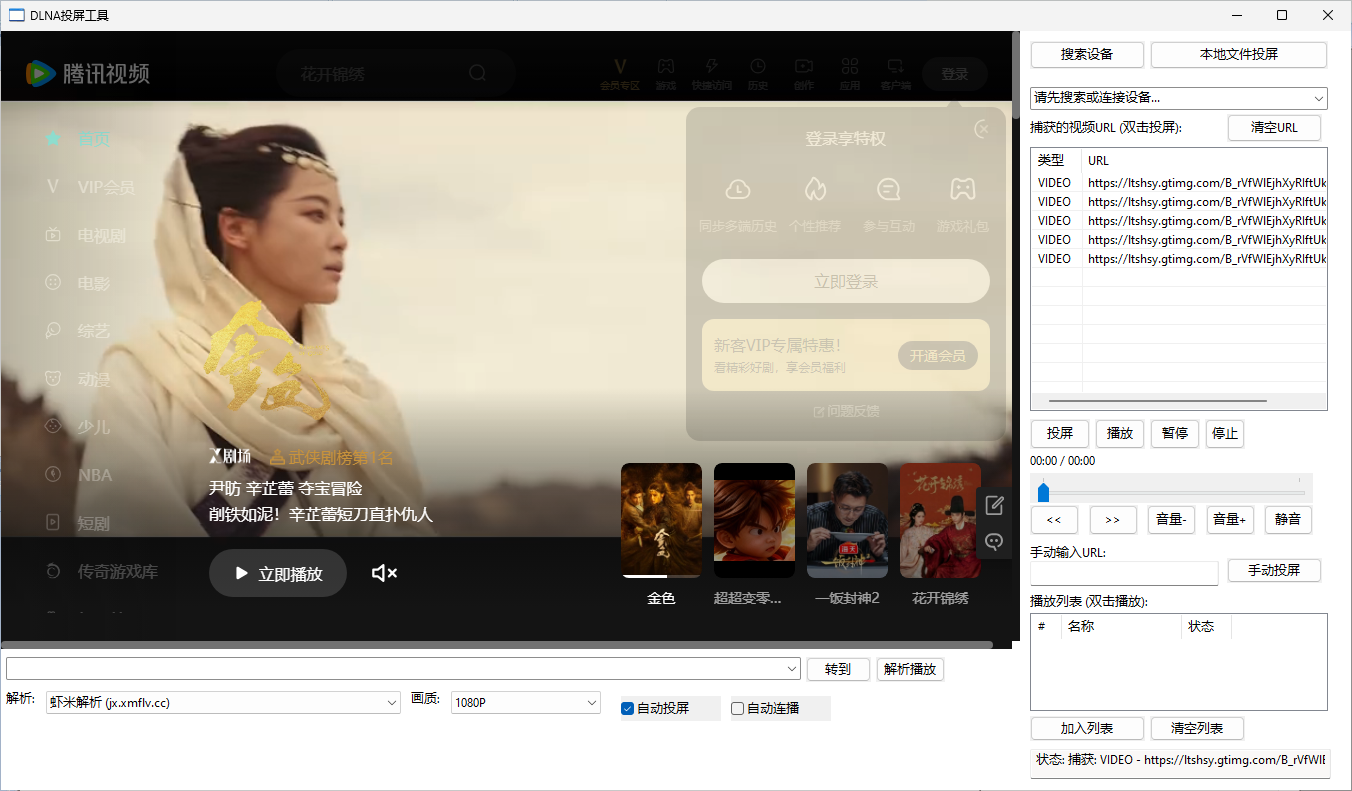Click the 短剧 icon in sidebar

(53, 523)
